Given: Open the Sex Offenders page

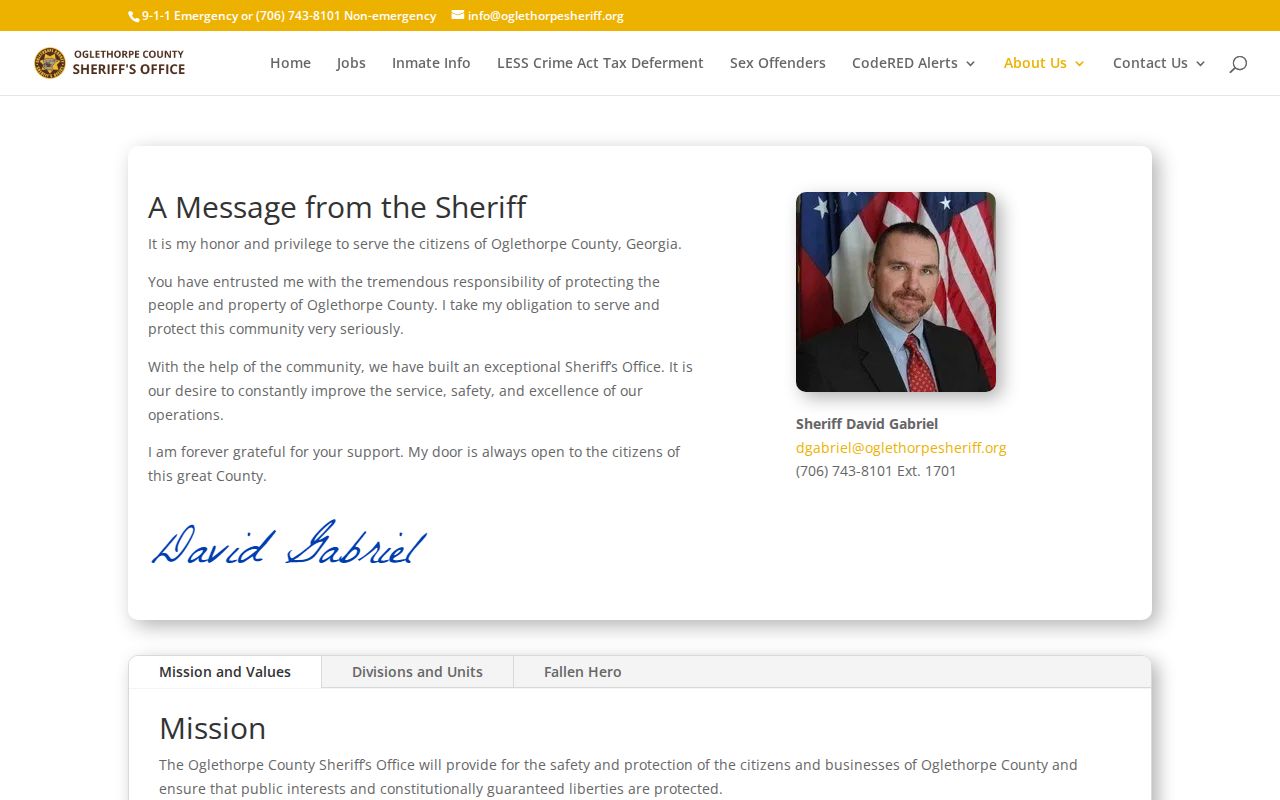Looking at the screenshot, I should point(778,63).
